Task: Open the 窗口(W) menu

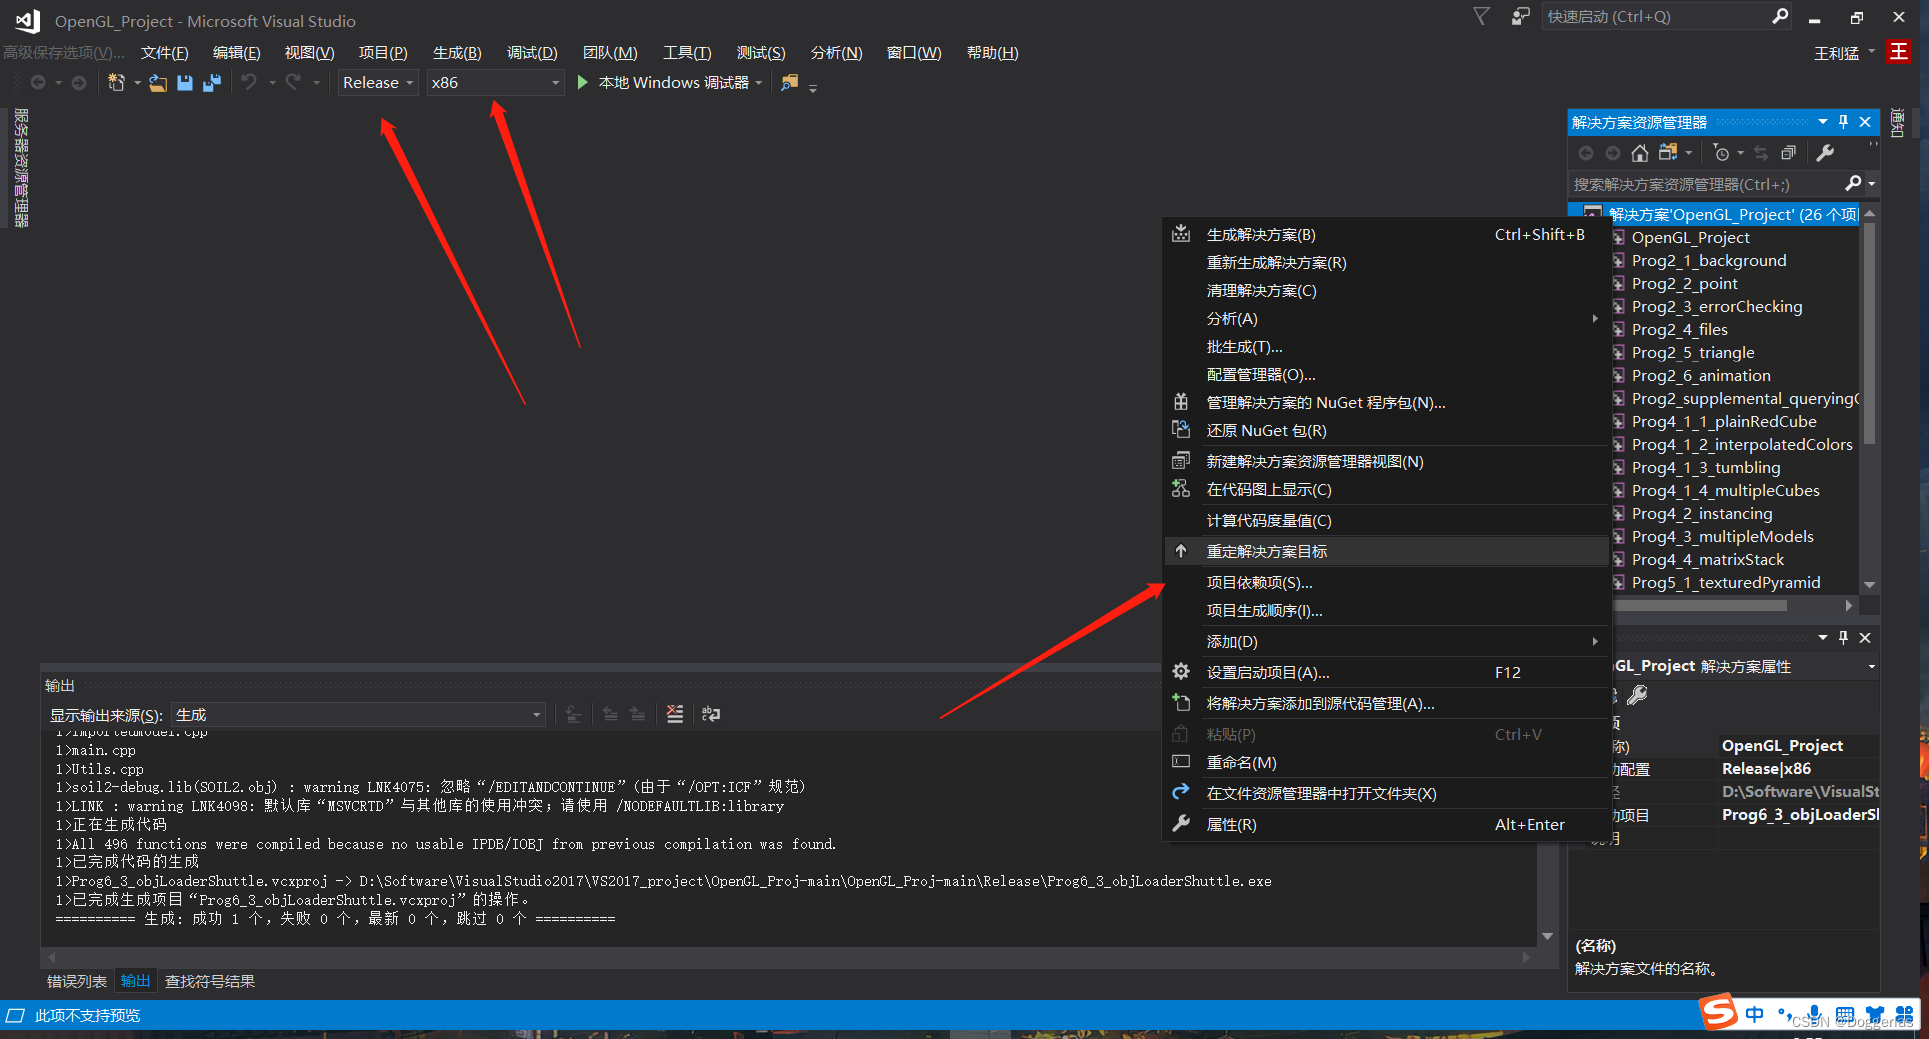Action: 914,52
